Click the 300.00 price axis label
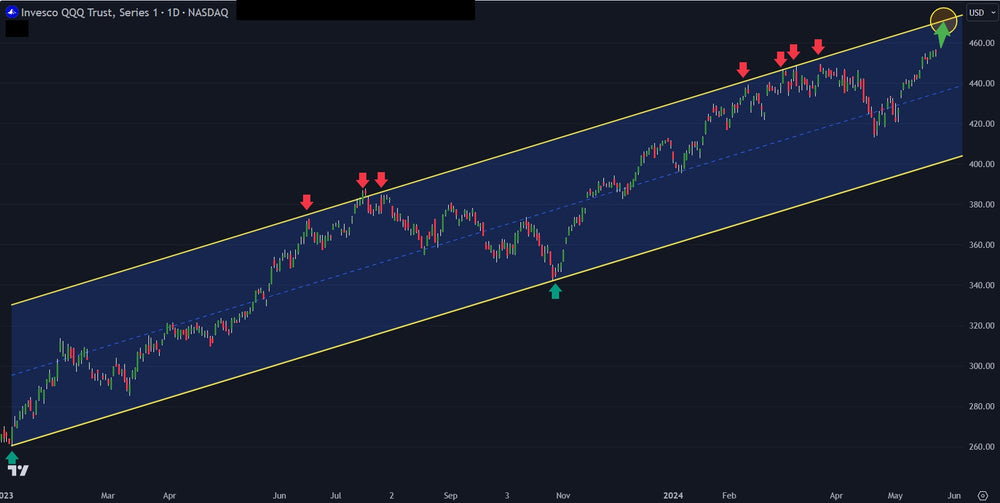1000x503 pixels. [x=980, y=366]
